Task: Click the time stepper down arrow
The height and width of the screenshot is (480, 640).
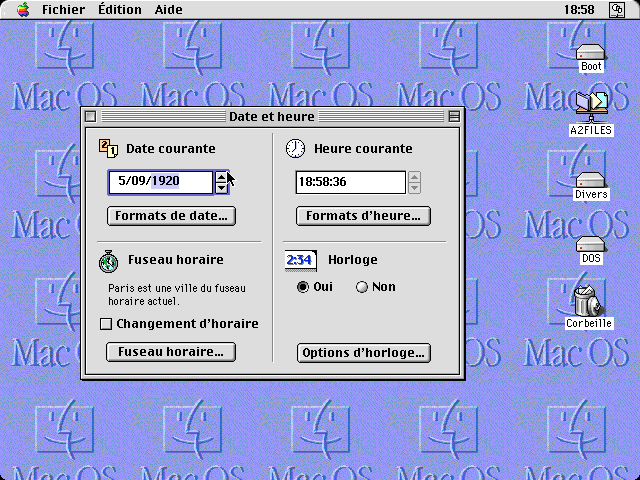Action: coord(414,188)
